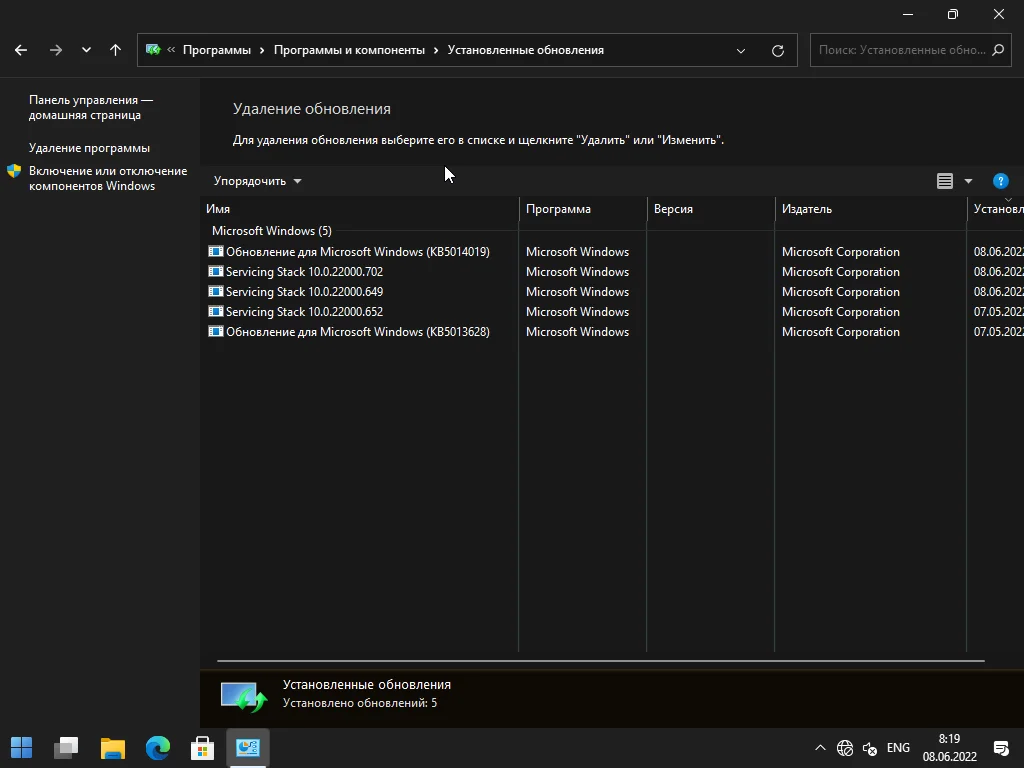Launch Microsoft Edge from the taskbar
The width and height of the screenshot is (1024, 768).
(158, 747)
